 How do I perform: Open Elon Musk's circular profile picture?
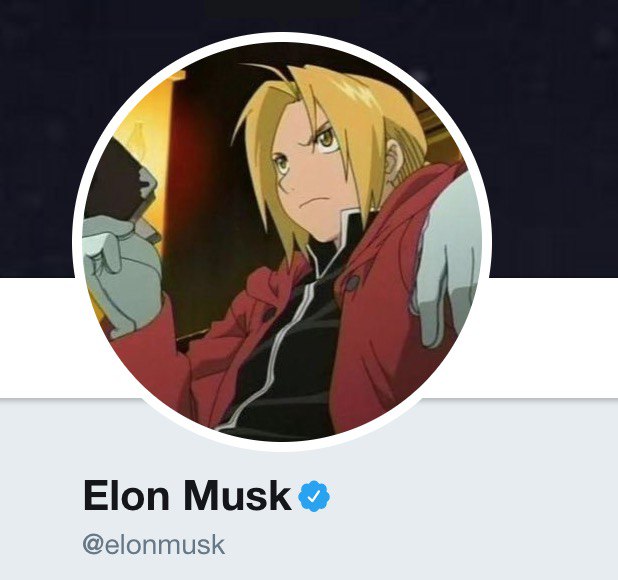click(282, 242)
